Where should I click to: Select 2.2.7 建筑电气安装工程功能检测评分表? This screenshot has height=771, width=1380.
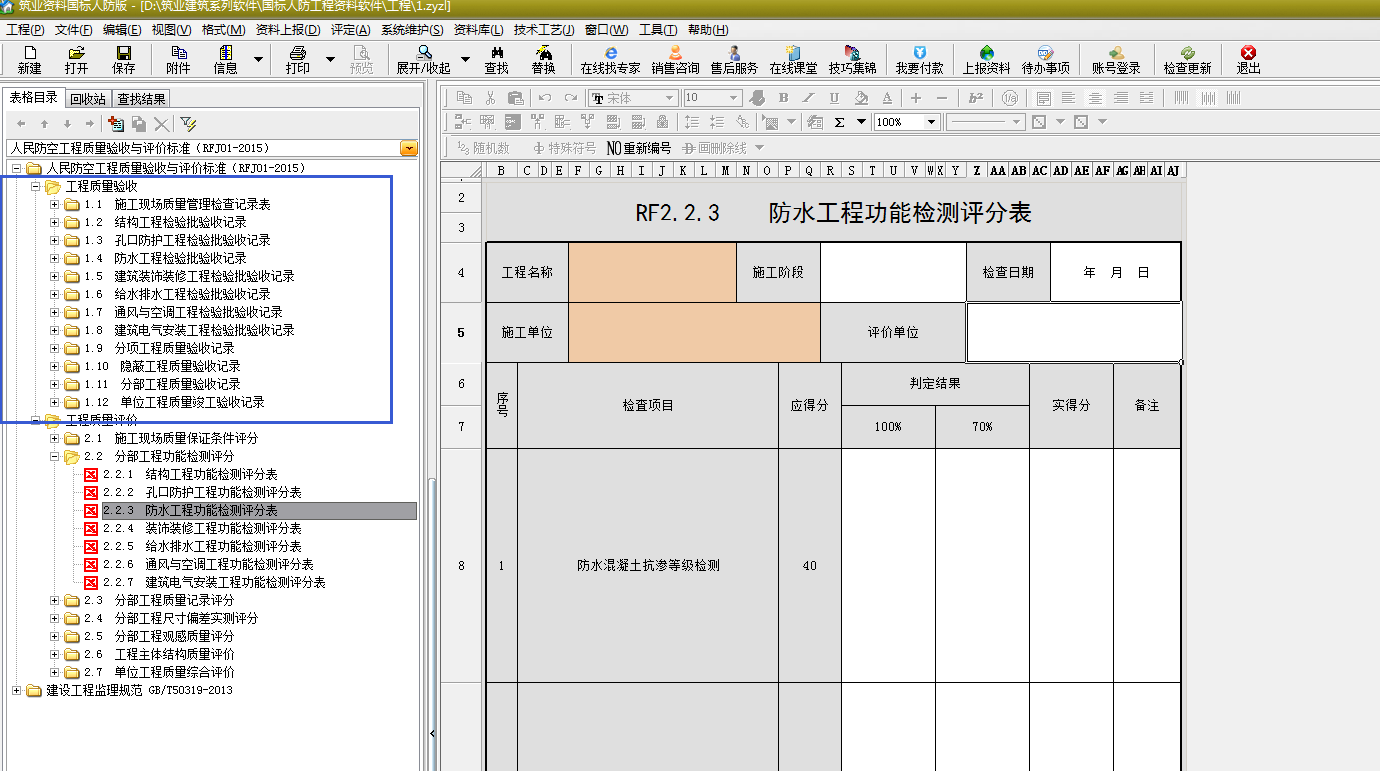(x=214, y=582)
